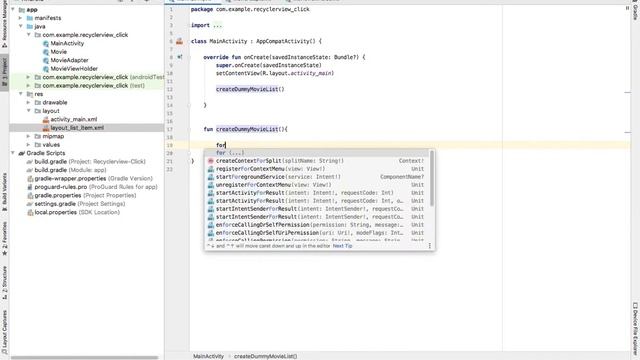
Task: Open proguard-rules.pro file
Action: [96, 187]
